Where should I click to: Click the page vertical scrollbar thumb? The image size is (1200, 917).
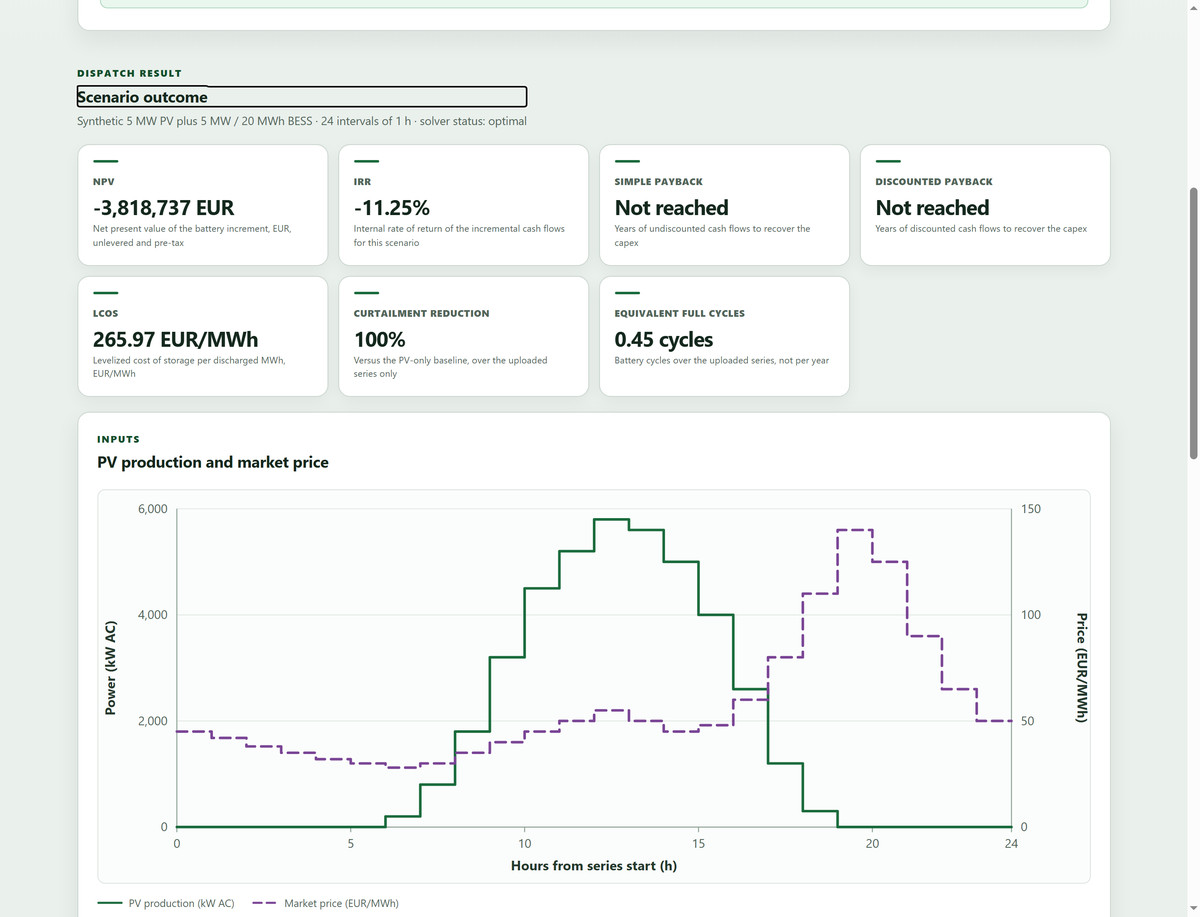pyautogui.click(x=1192, y=323)
